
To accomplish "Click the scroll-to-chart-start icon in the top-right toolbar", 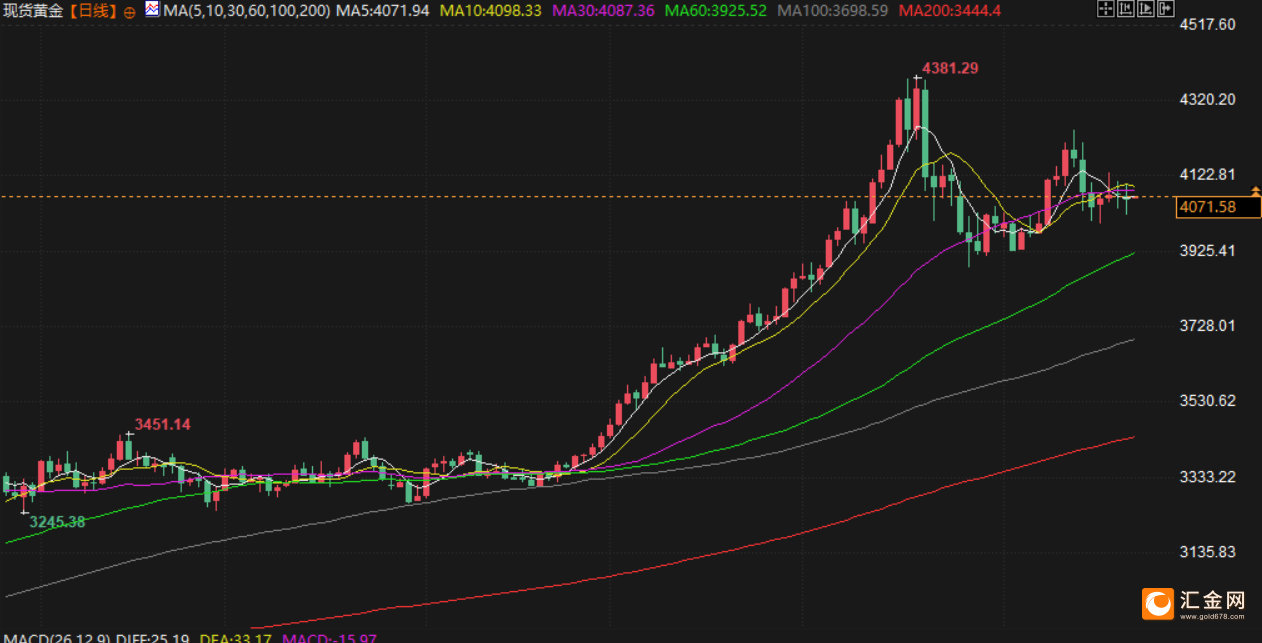I will click(1126, 8).
